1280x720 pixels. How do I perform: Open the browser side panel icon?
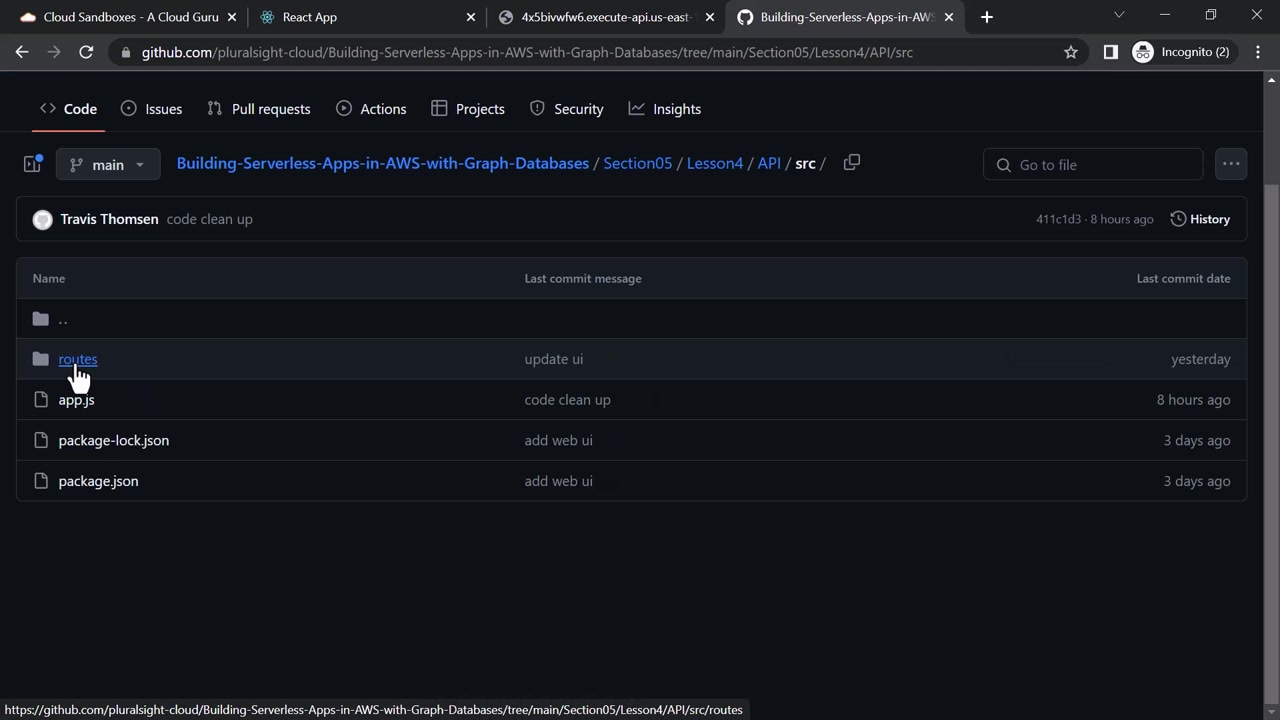click(x=1110, y=52)
